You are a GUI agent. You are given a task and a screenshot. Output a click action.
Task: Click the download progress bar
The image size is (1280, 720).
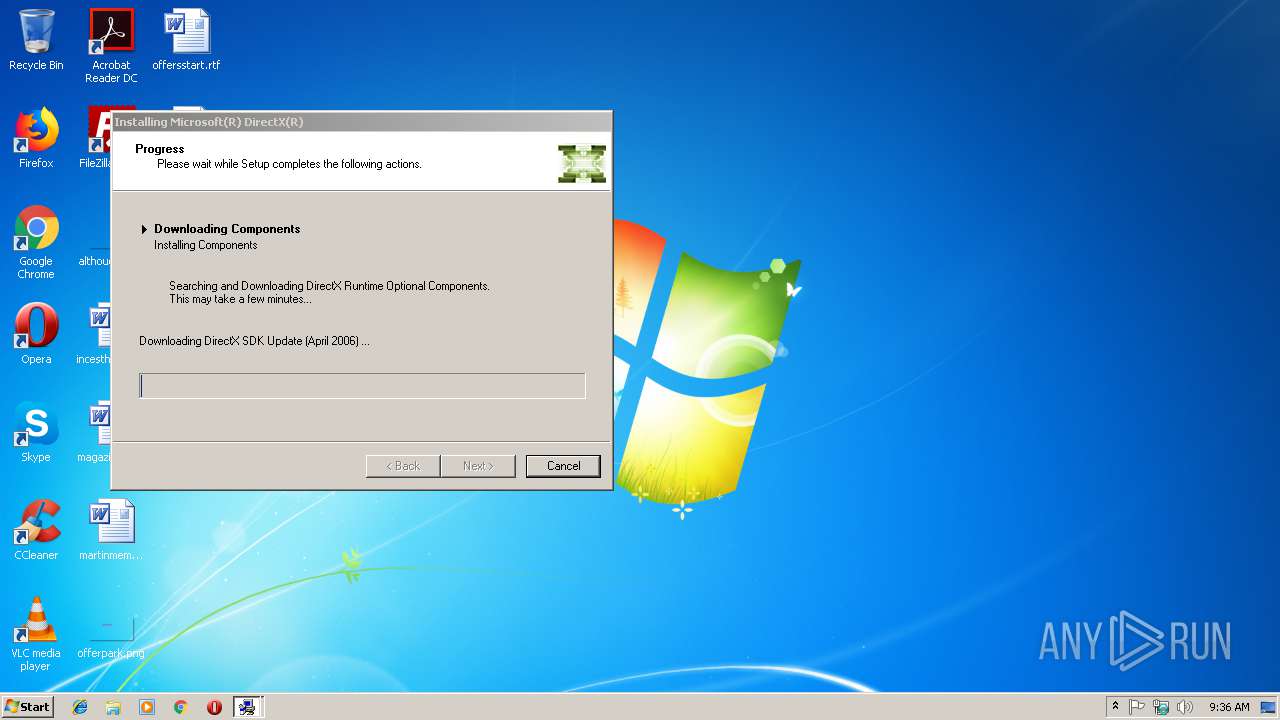tap(362, 386)
